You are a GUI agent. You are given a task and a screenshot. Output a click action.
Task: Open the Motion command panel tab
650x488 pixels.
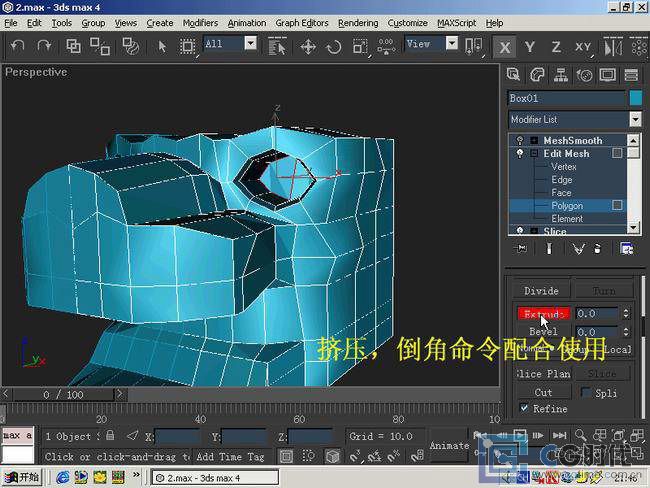coord(585,75)
